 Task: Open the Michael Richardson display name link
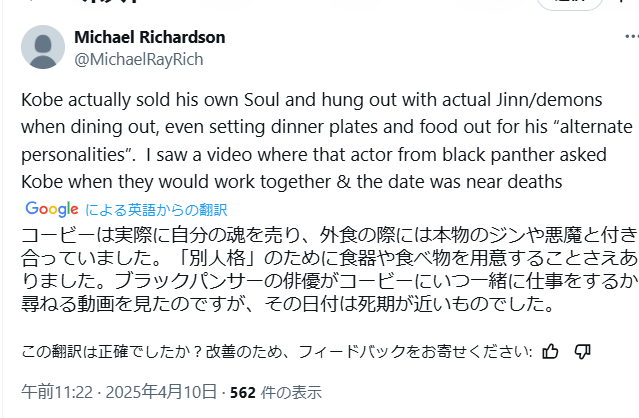coord(150,37)
